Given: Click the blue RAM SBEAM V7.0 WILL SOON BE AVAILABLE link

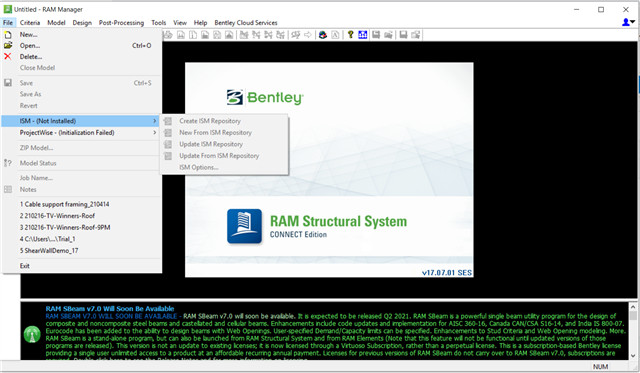Looking at the screenshot, I should click(x=111, y=316).
